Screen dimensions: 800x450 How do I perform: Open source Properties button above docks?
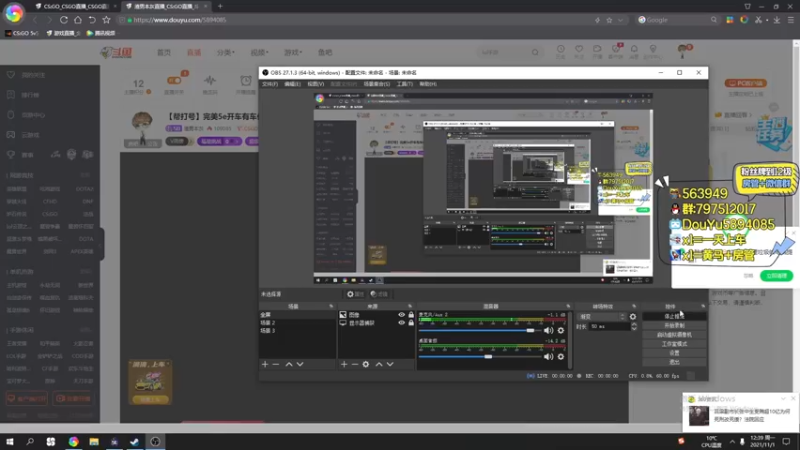(x=355, y=294)
